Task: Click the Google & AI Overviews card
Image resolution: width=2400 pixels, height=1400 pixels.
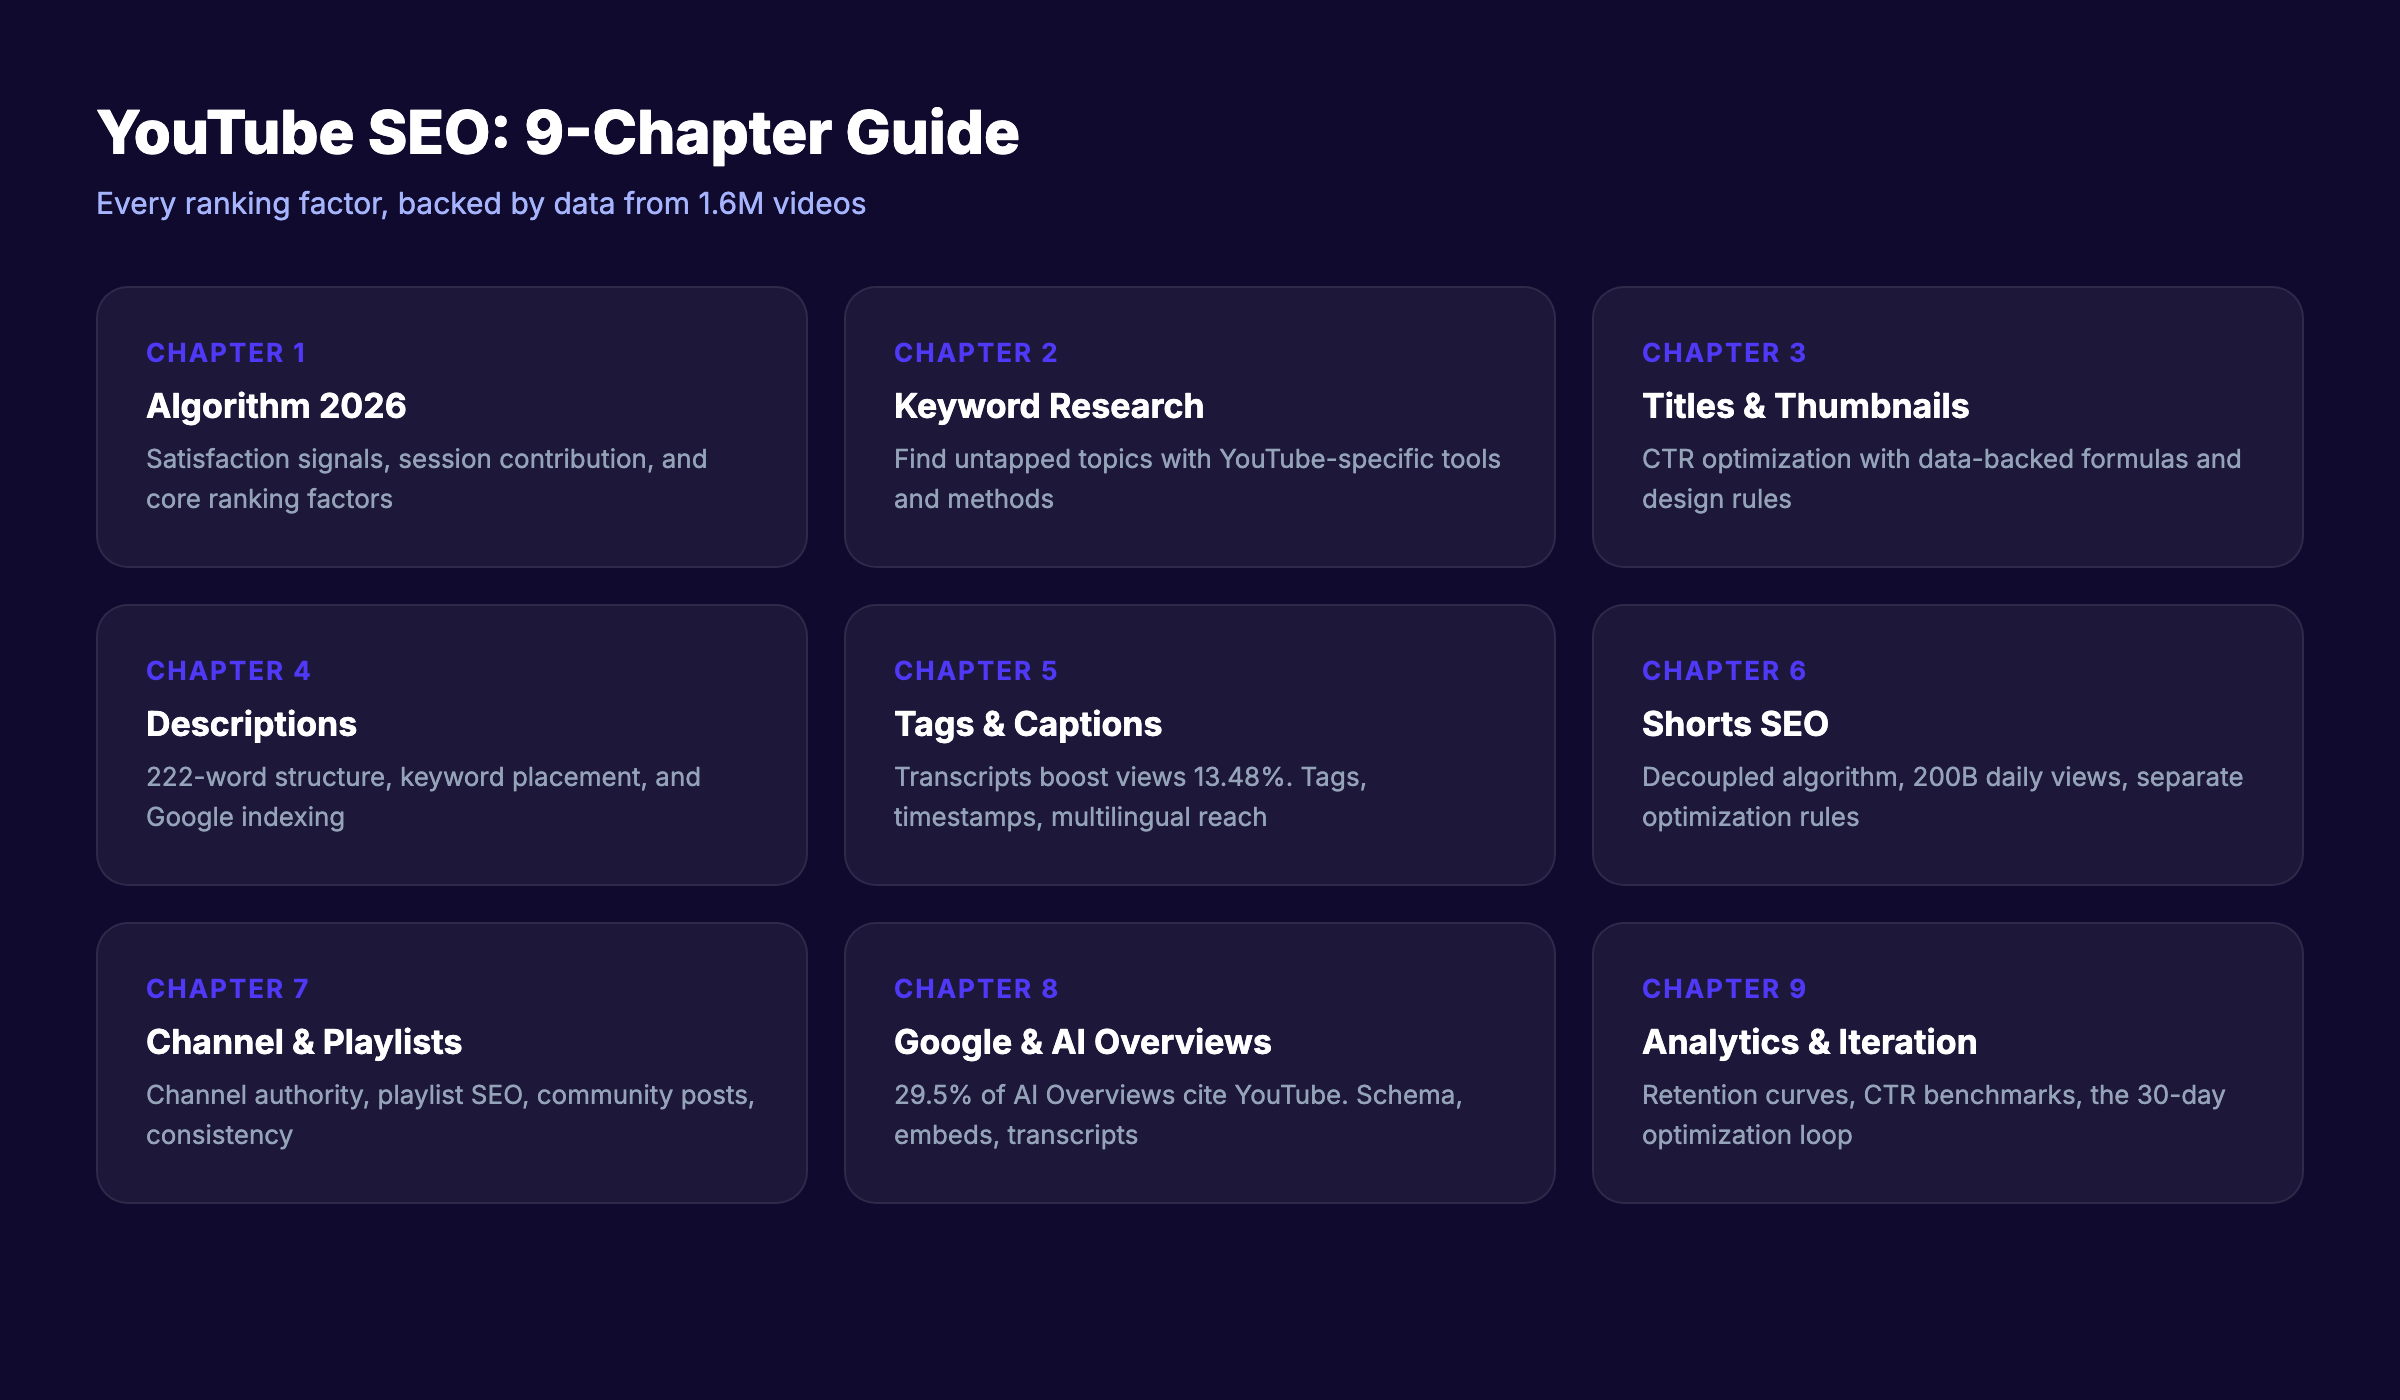Action: pos(1198,1062)
